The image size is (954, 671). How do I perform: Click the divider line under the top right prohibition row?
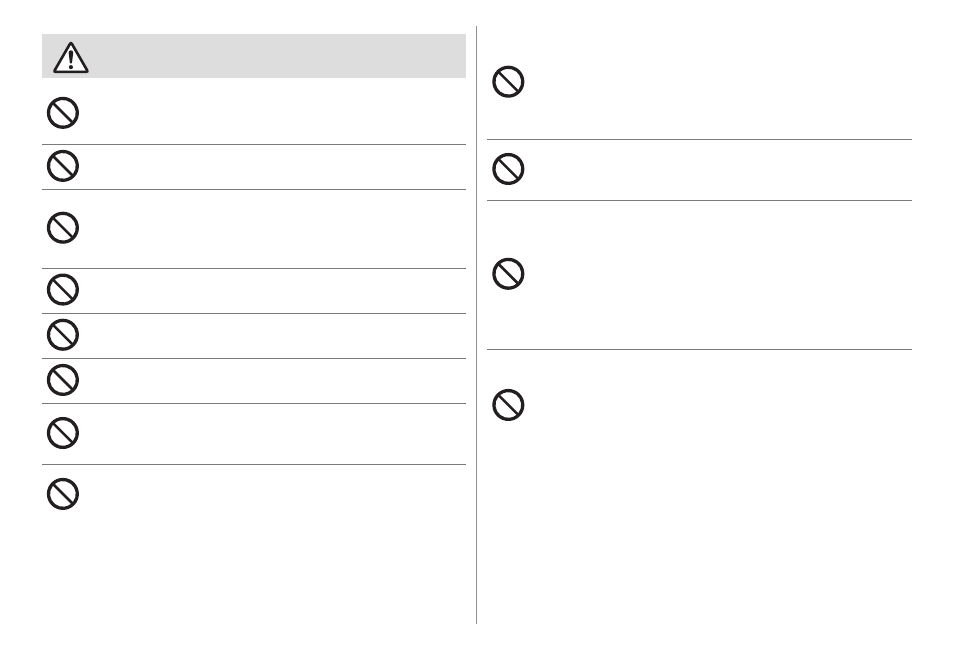pyautogui.click(x=699, y=139)
